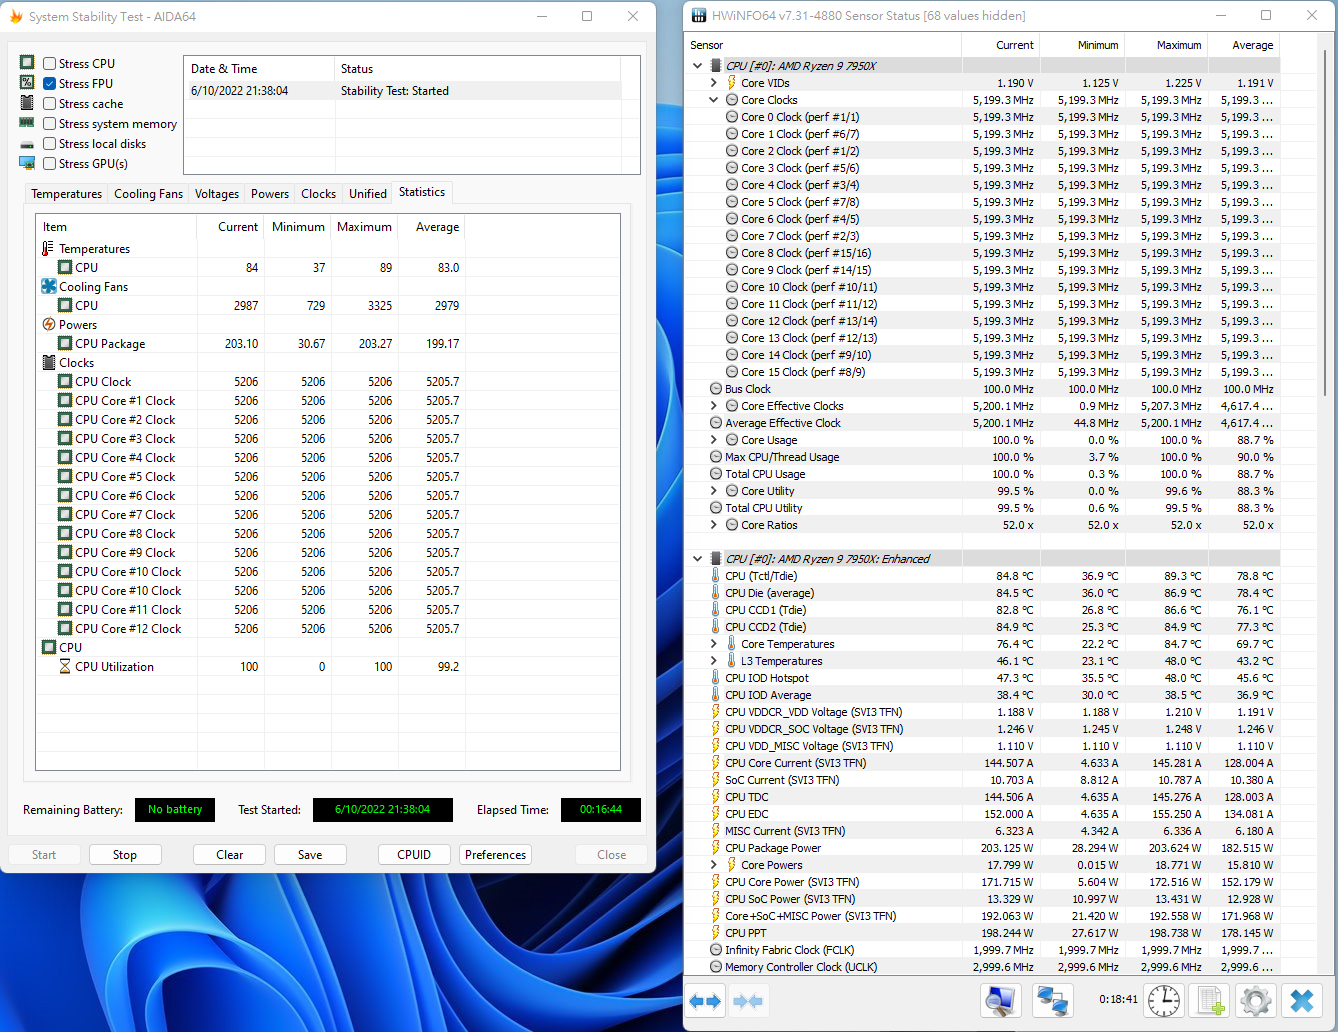Click HWiNFO clock reset timer icon
Screen dimensions: 1338x1032
(1164, 1001)
